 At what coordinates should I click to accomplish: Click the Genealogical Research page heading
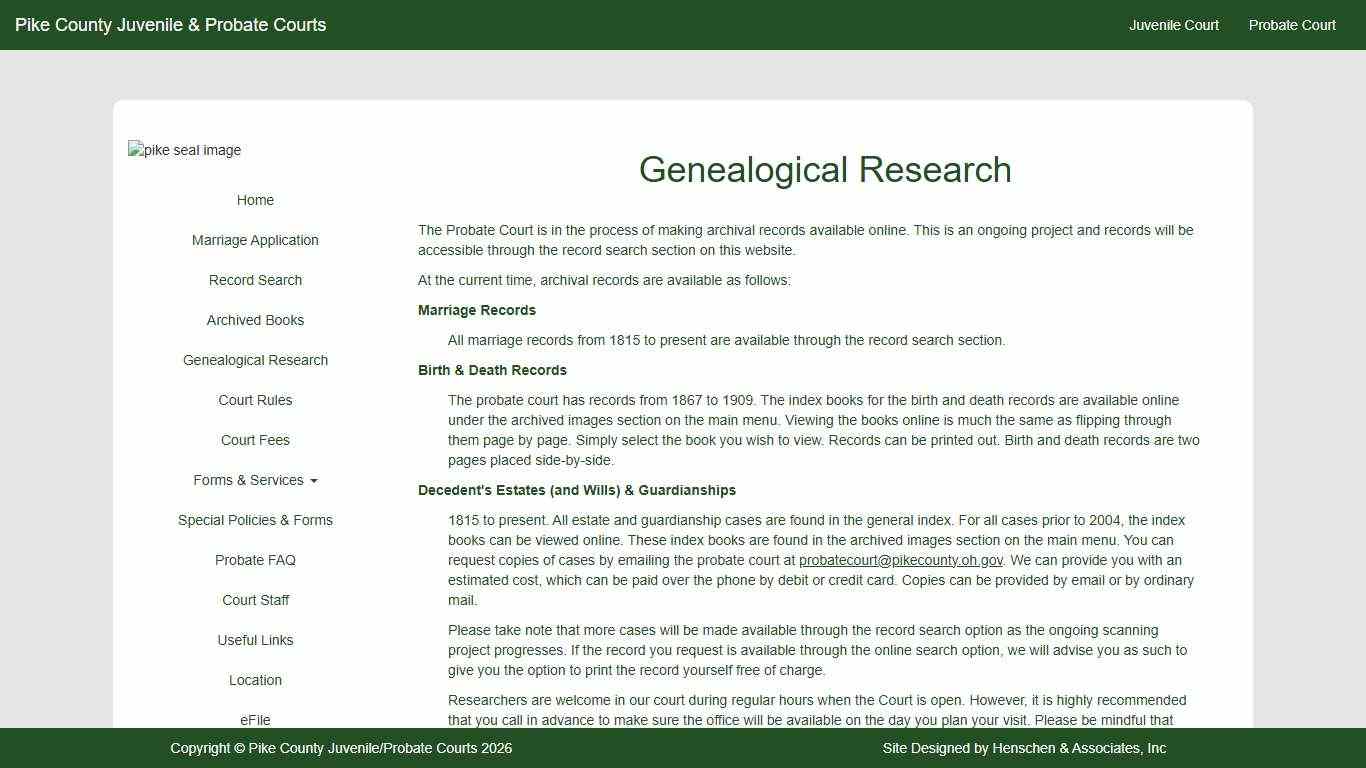tap(825, 170)
